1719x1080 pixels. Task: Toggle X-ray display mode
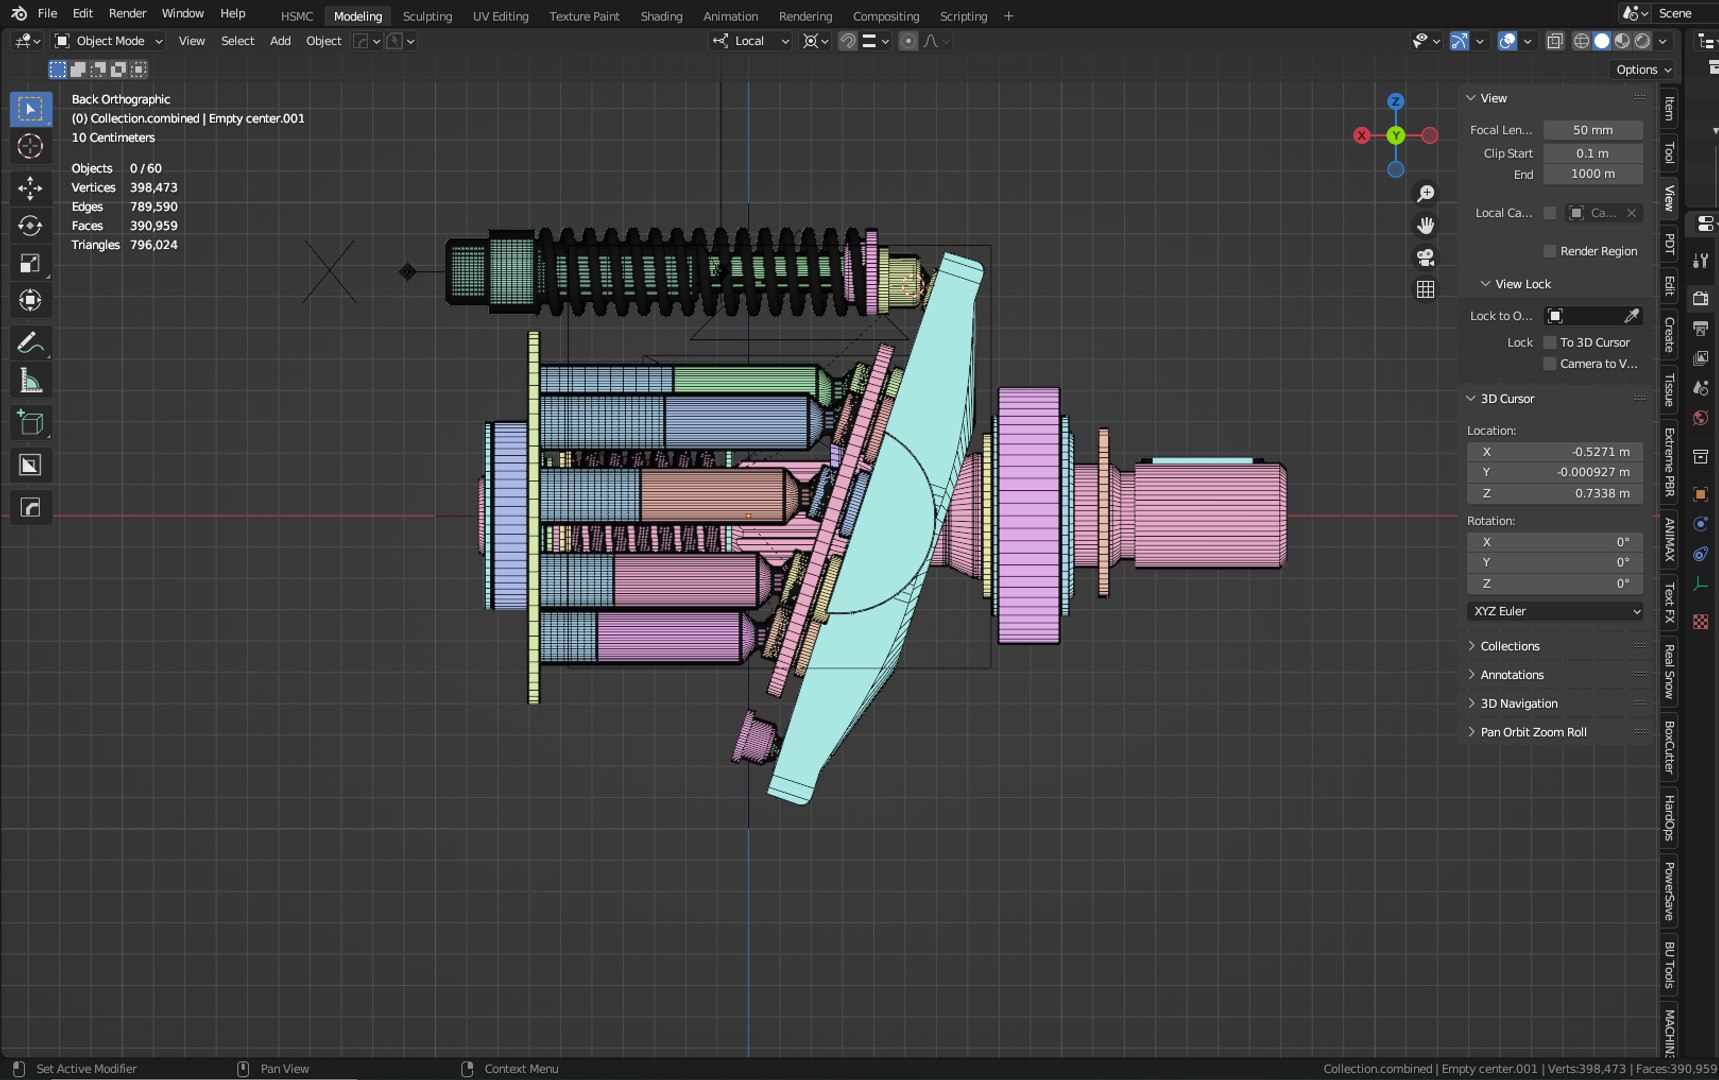click(1554, 41)
